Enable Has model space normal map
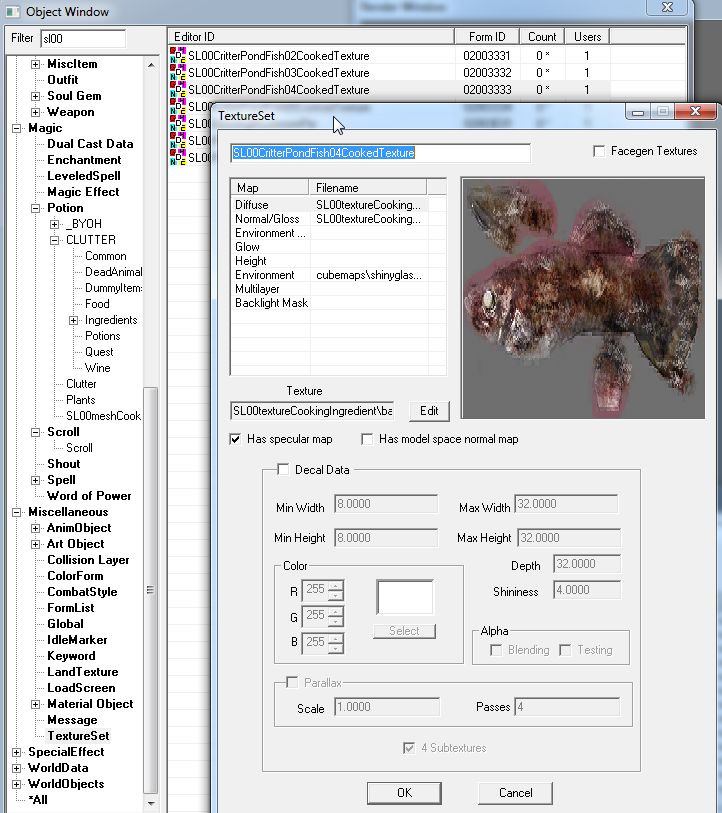Viewport: 722px width, 813px height. pyautogui.click(x=367, y=439)
